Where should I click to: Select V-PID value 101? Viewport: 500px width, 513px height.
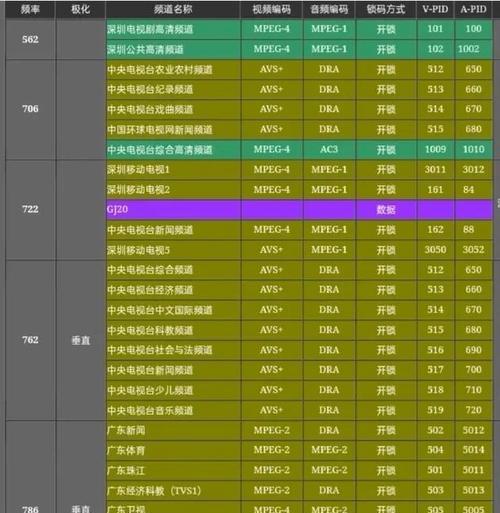pos(435,29)
